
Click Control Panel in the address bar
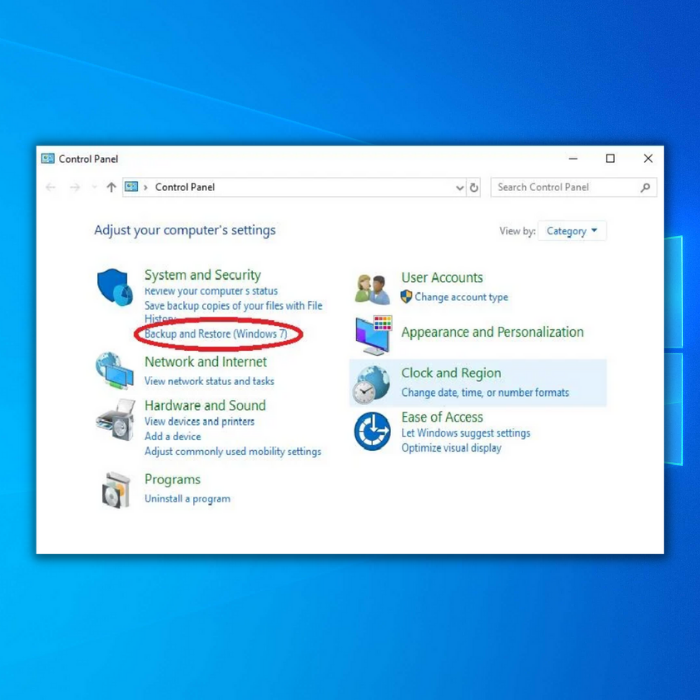point(185,187)
